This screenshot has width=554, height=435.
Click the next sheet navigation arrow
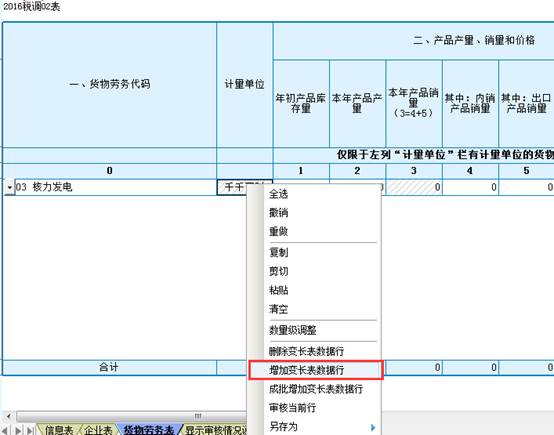point(18,430)
